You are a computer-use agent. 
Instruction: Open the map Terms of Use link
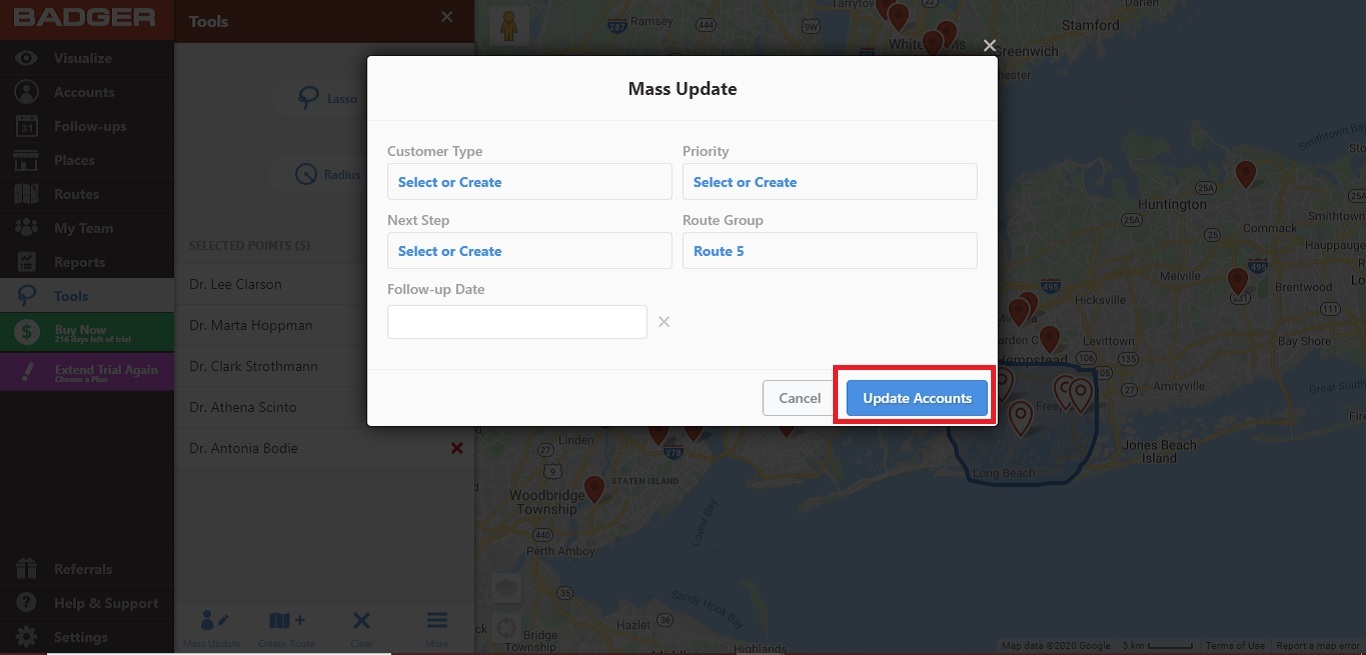point(1235,646)
